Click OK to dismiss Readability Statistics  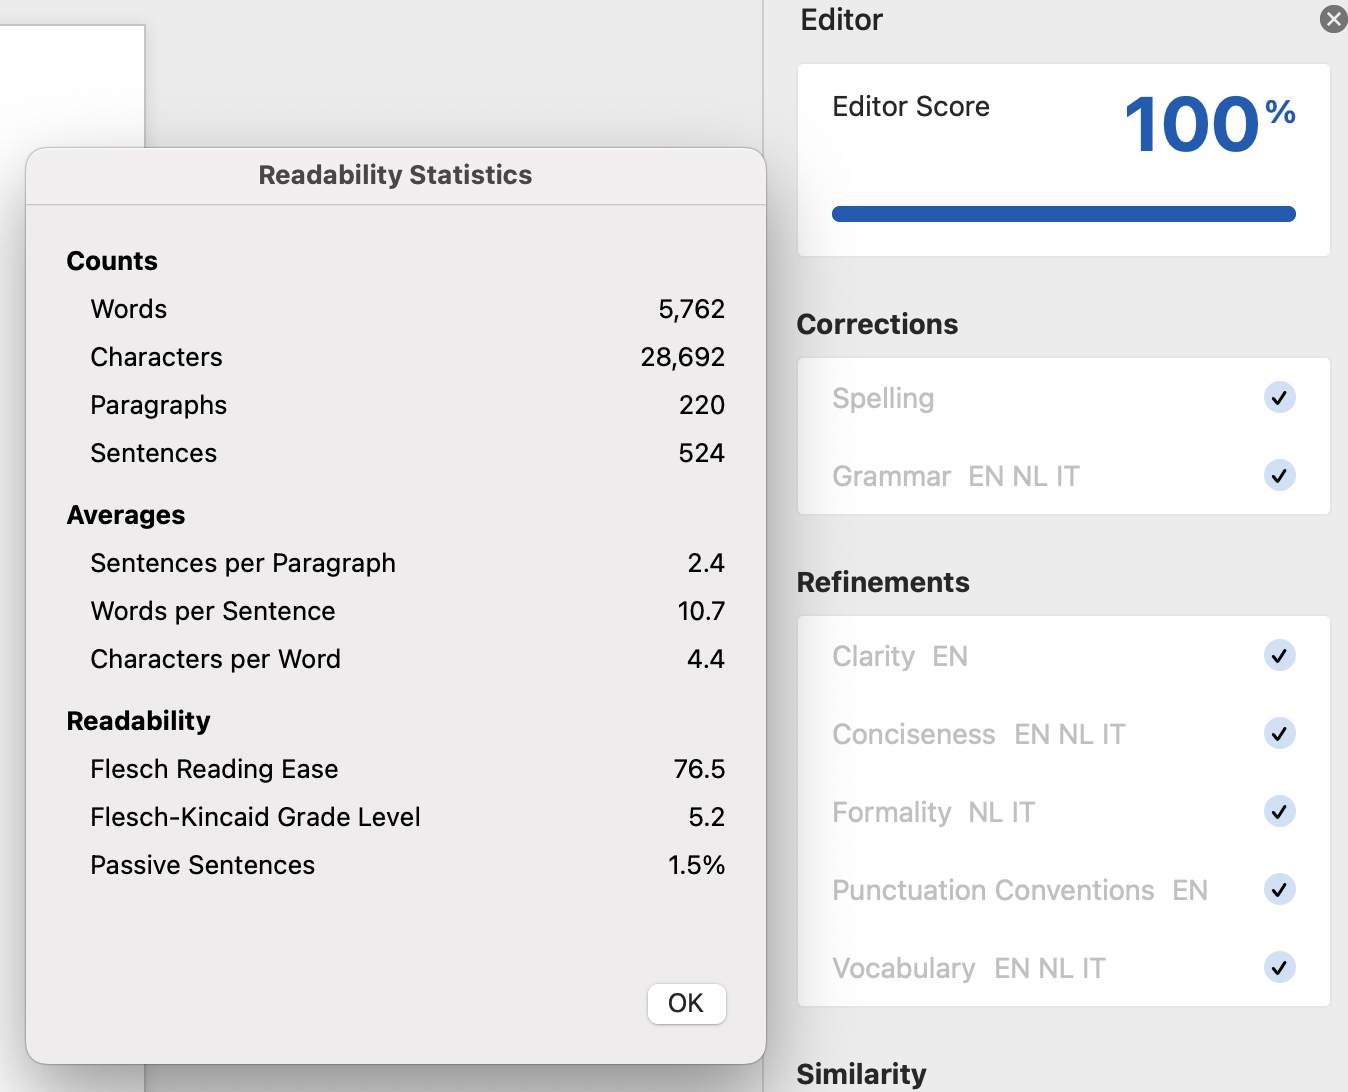[687, 1003]
